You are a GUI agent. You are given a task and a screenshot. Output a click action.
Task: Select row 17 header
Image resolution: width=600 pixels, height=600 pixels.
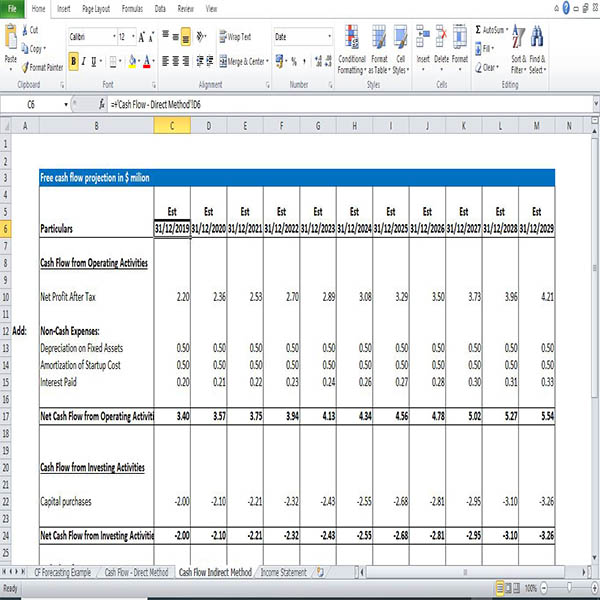6,416
